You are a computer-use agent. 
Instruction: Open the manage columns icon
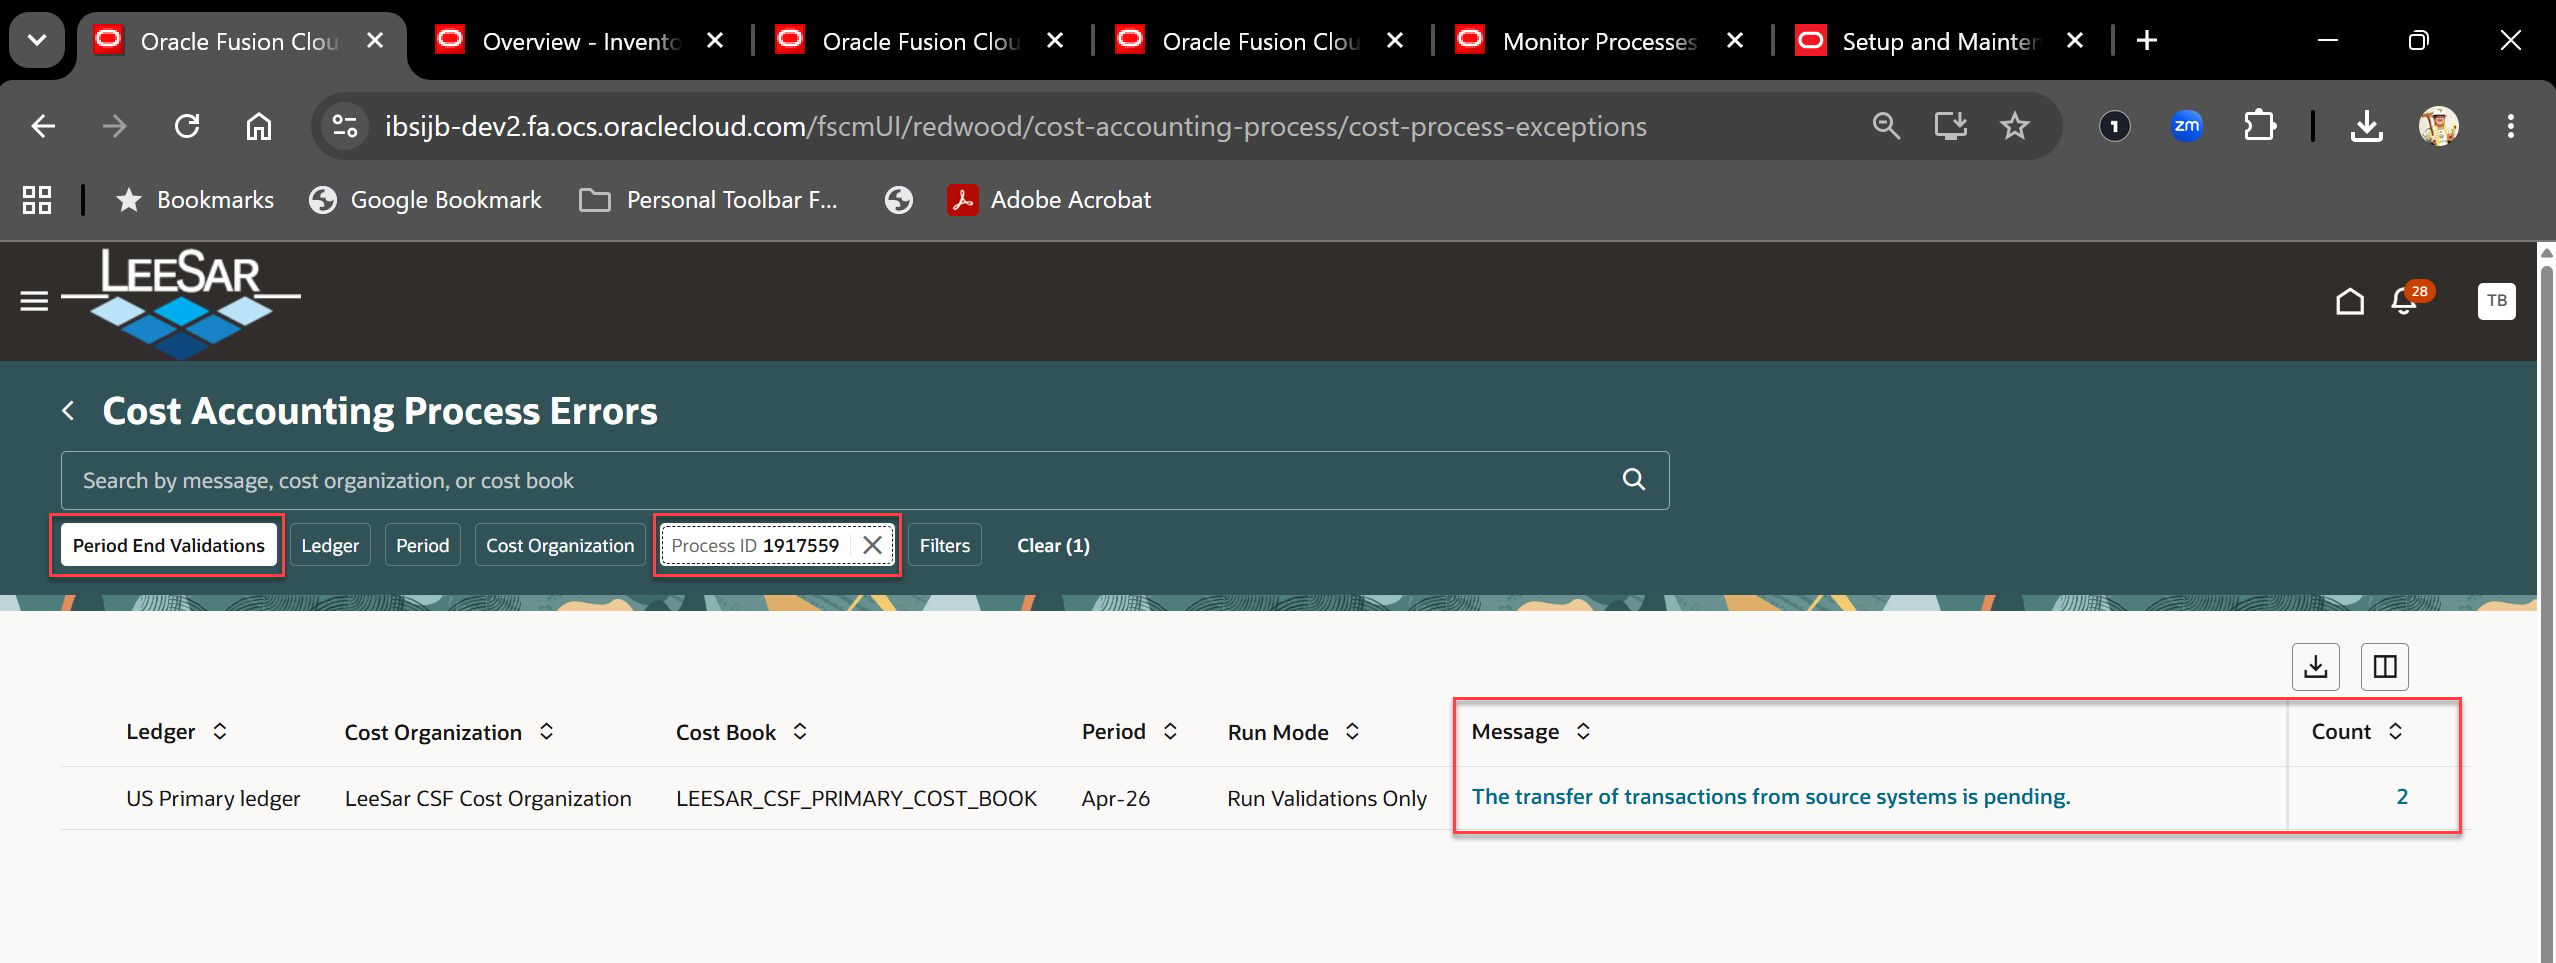point(2384,667)
